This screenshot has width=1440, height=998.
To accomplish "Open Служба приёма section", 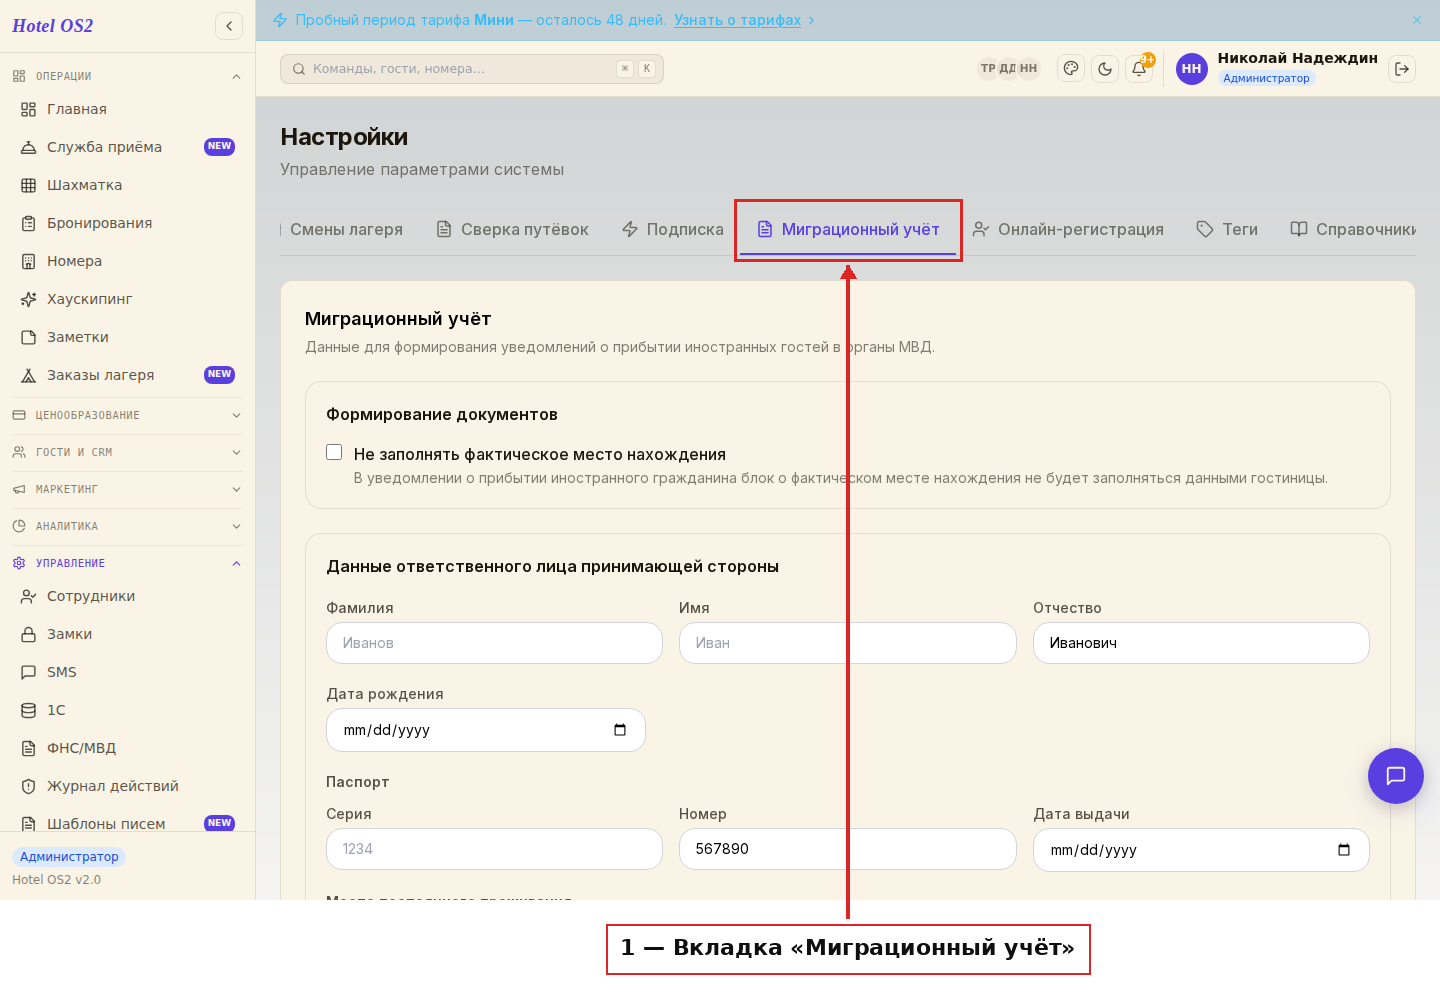I will click(x=128, y=147).
